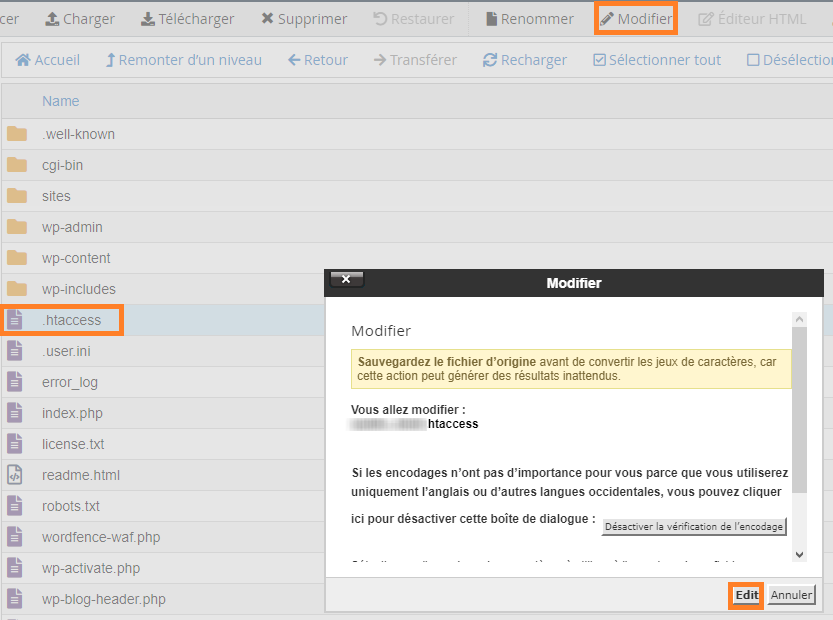The image size is (833, 620).
Task: Click the dialog vertical scrollbar thumb
Action: point(799,410)
